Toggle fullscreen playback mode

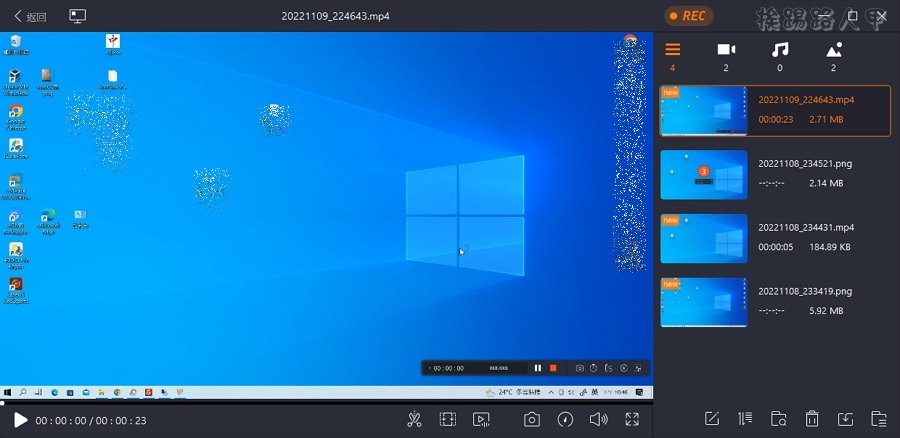pos(632,420)
